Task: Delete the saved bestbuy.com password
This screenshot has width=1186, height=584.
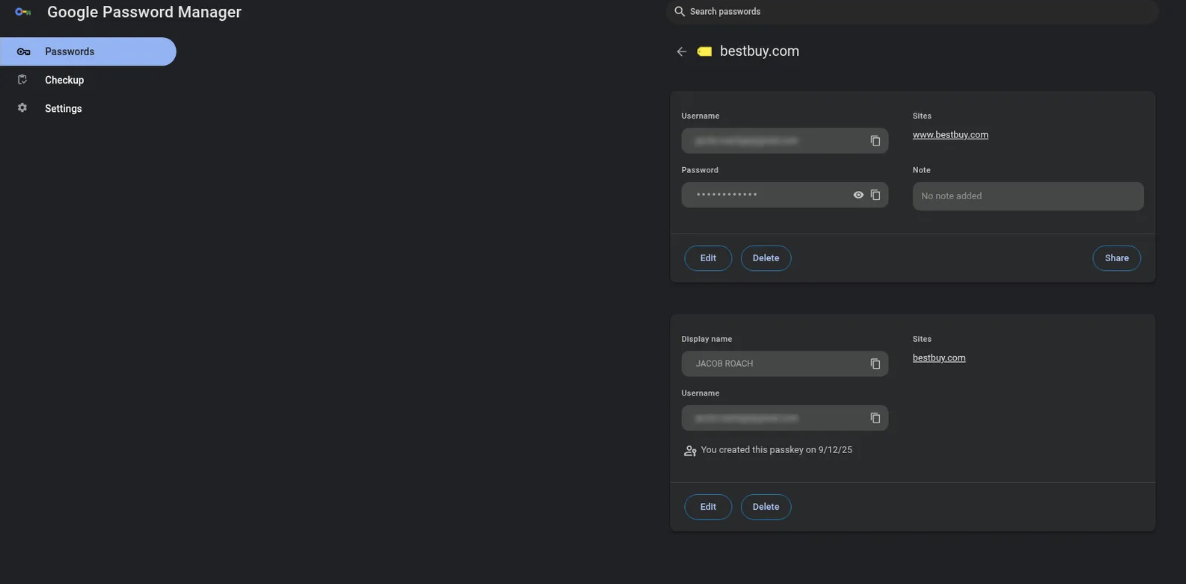Action: click(x=765, y=258)
